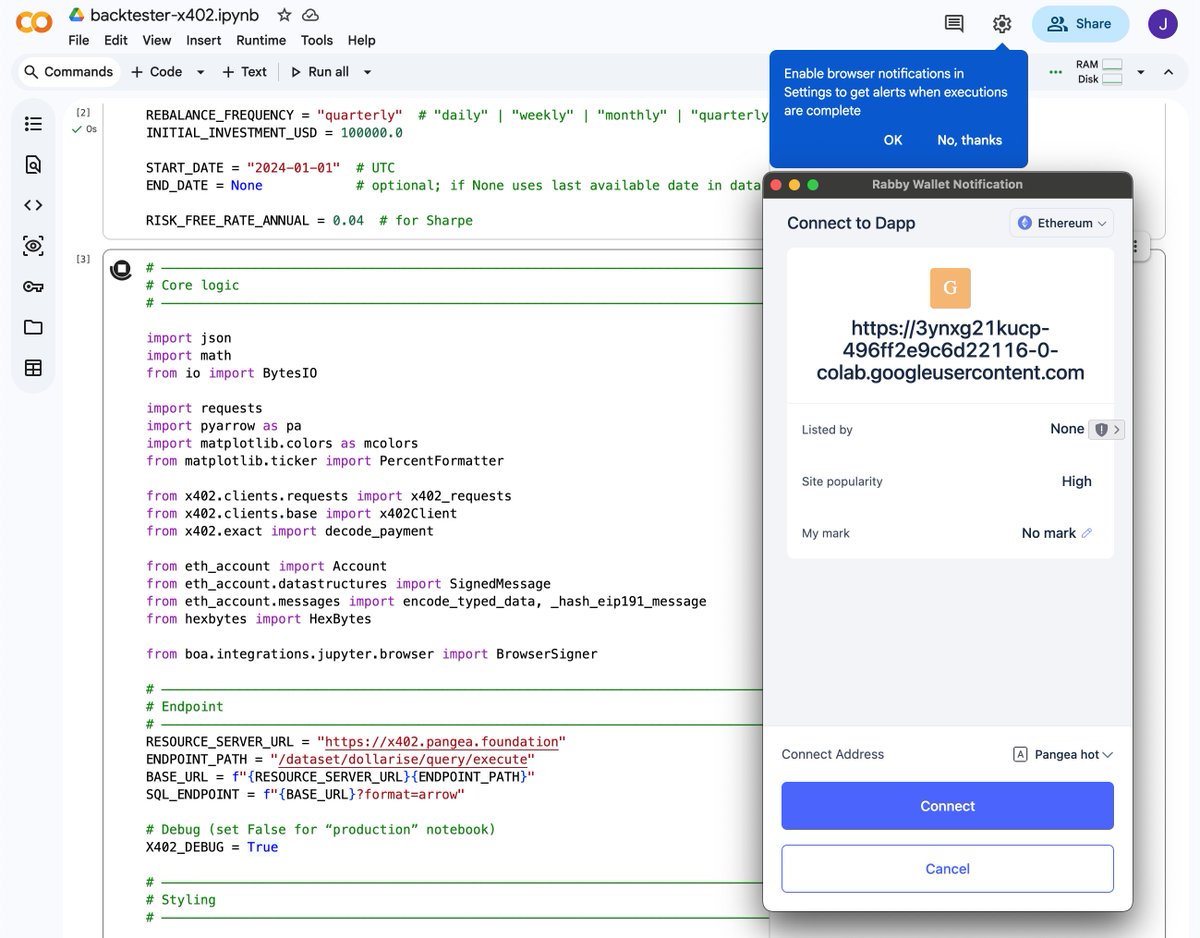Click Run all button
The image size is (1200, 938).
(x=319, y=72)
